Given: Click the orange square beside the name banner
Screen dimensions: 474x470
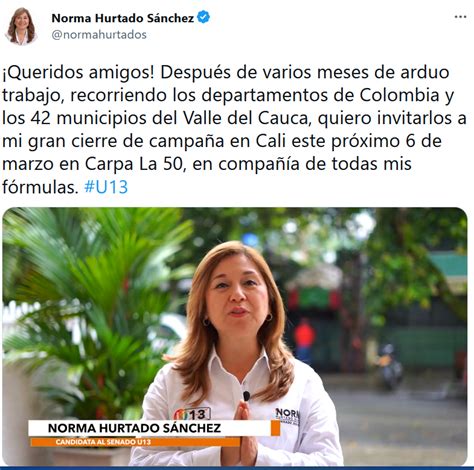Looking at the screenshot, I should click(x=276, y=428).
